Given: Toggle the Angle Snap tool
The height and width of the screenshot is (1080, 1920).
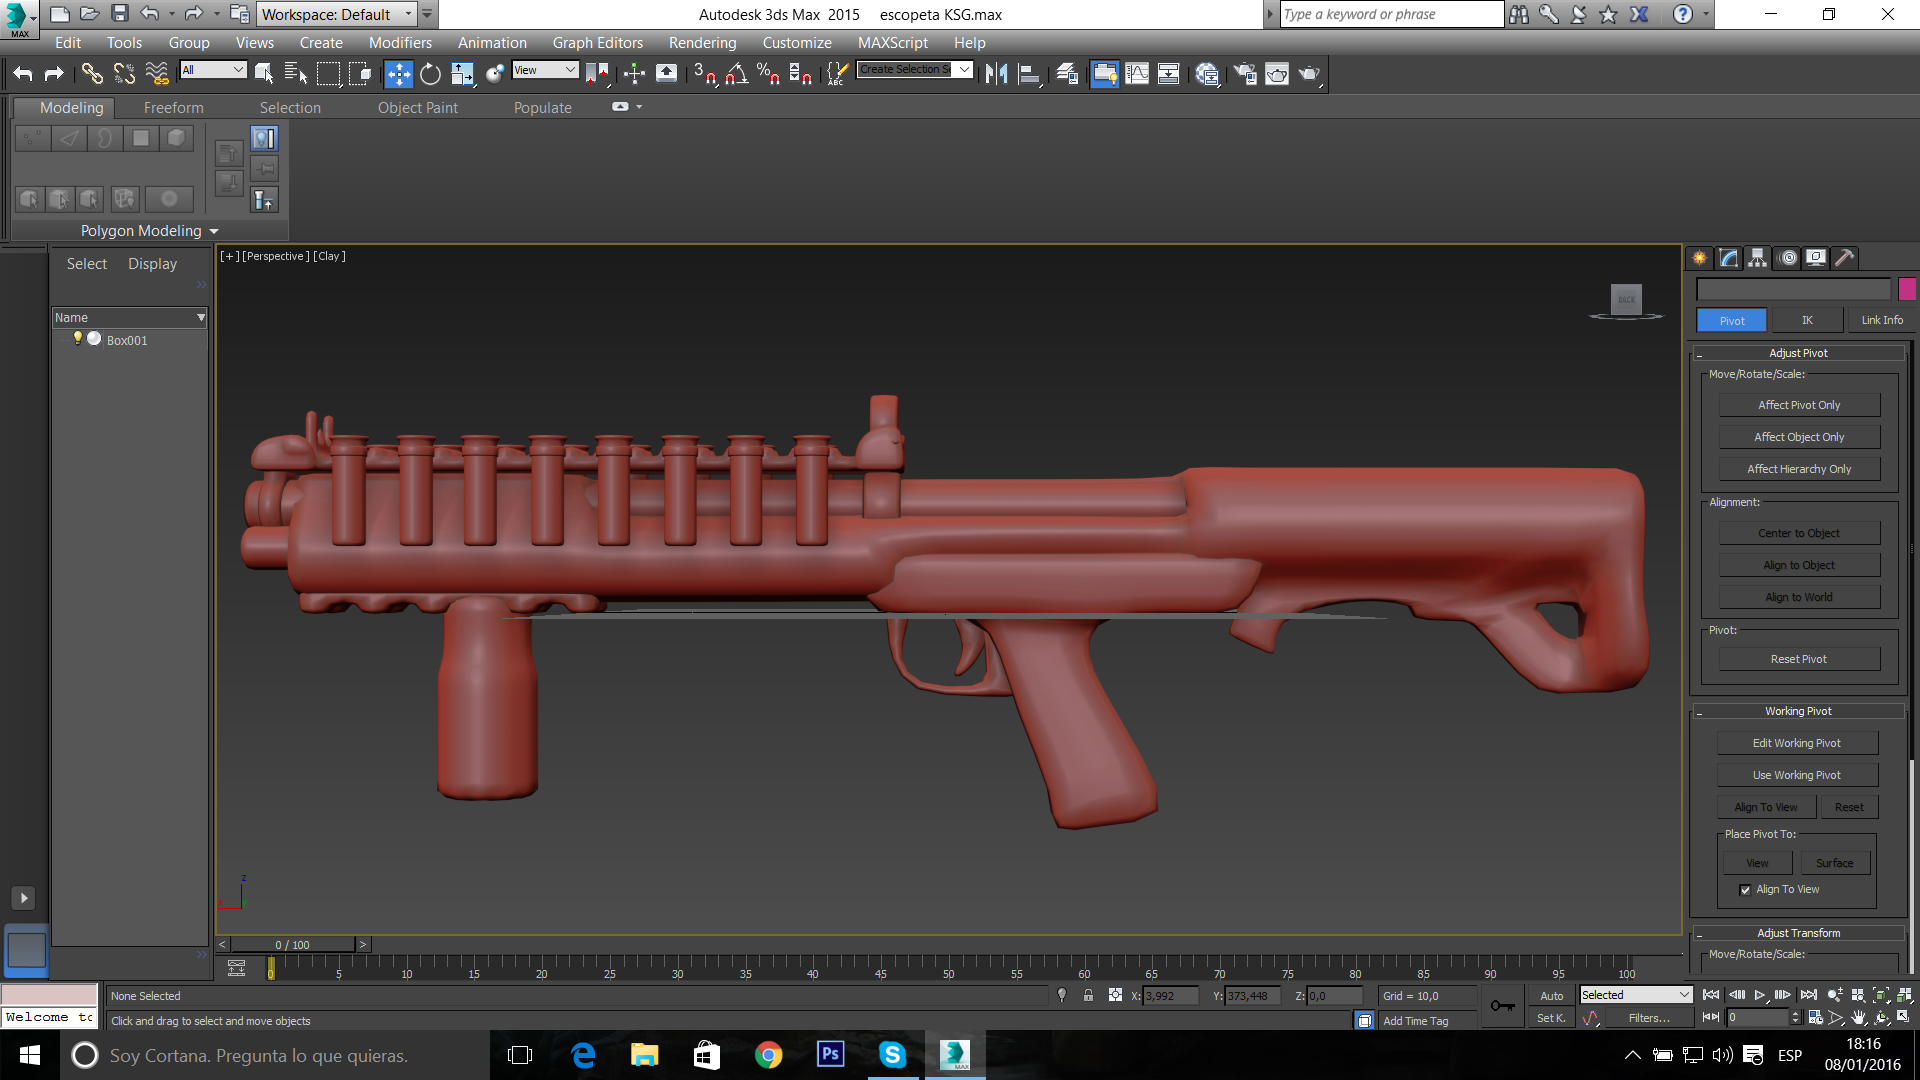Looking at the screenshot, I should pyautogui.click(x=737, y=73).
